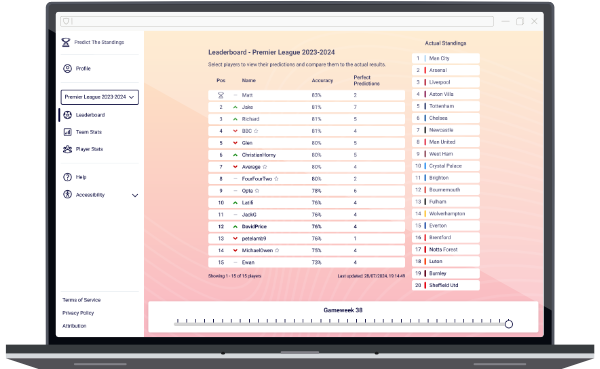600x369 pixels.
Task: Click the green up arrow in Jake's row
Action: 235,107
